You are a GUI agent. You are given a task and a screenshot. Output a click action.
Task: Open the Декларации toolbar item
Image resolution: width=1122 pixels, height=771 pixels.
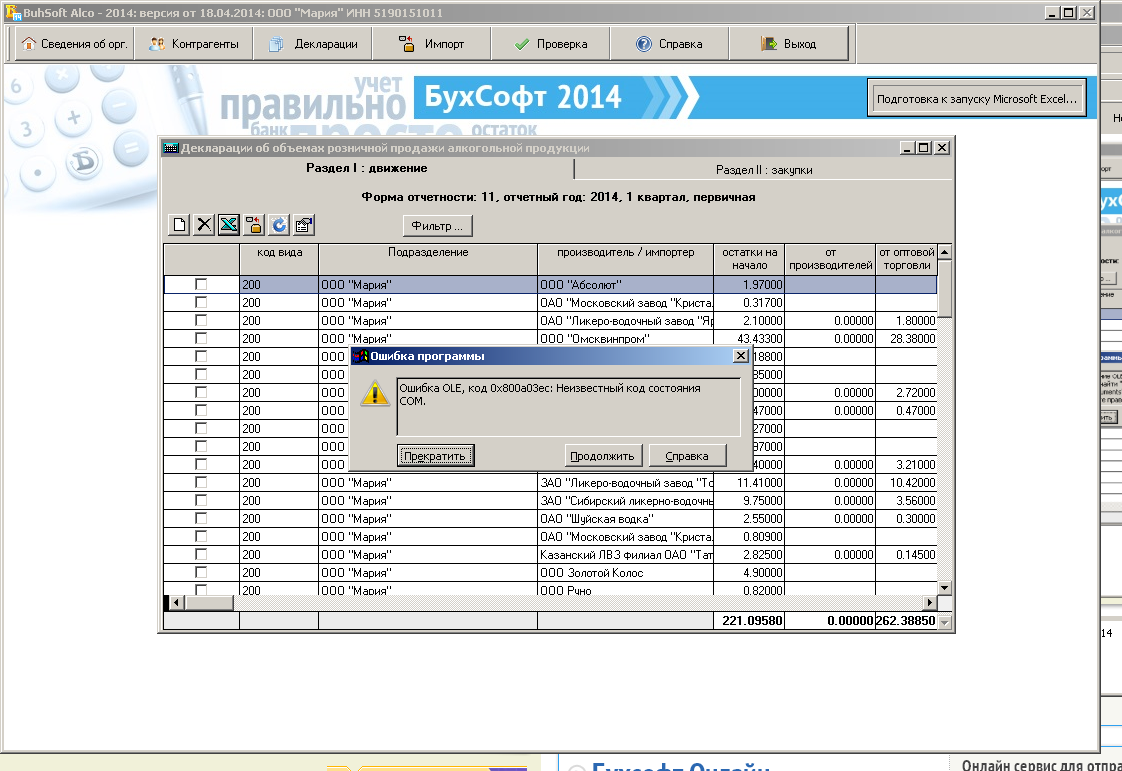tap(314, 44)
